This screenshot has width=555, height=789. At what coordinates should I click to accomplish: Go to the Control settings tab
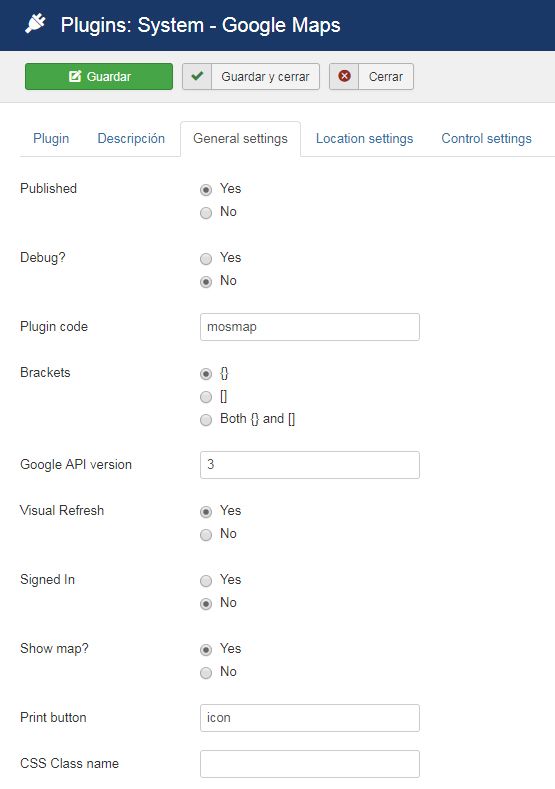[x=486, y=138]
